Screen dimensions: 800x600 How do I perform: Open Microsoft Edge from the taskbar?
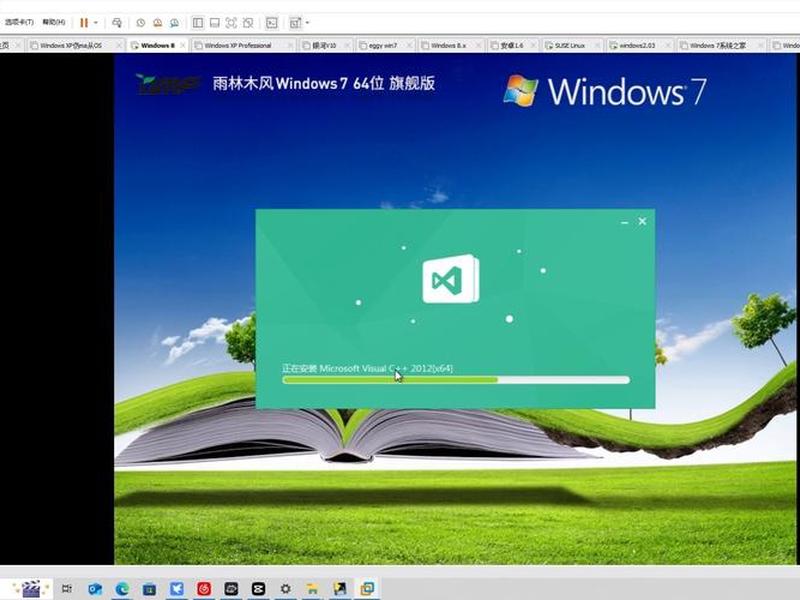click(122, 589)
